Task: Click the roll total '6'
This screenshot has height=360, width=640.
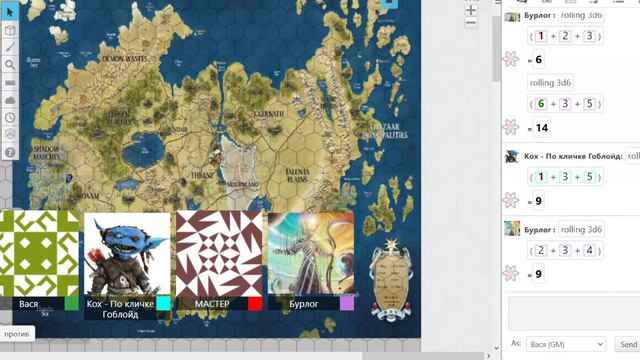Action: [x=538, y=60]
